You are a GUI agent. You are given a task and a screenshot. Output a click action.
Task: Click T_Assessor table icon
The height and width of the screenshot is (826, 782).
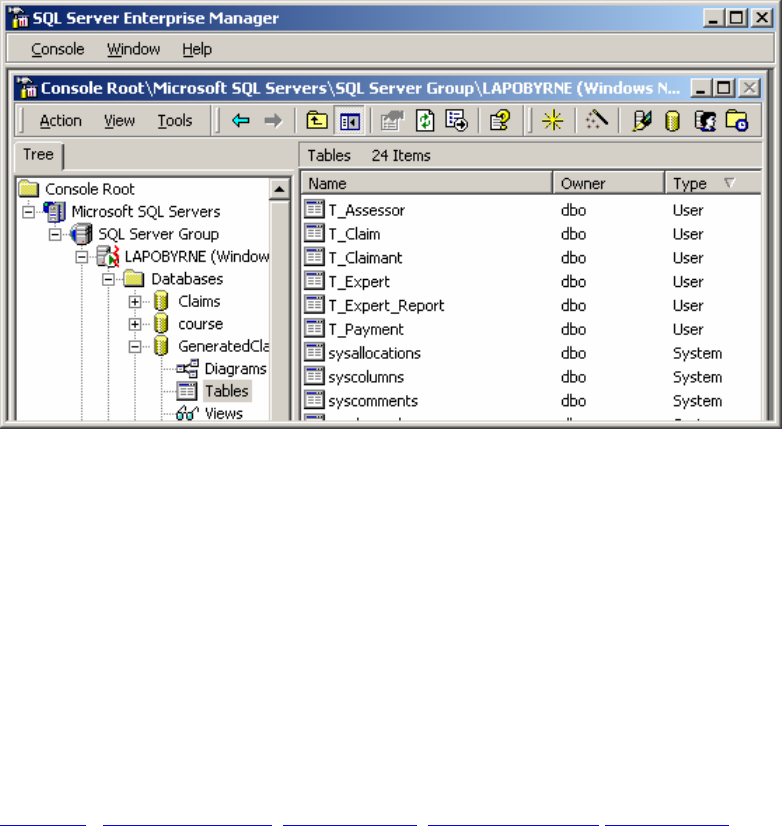click(314, 210)
